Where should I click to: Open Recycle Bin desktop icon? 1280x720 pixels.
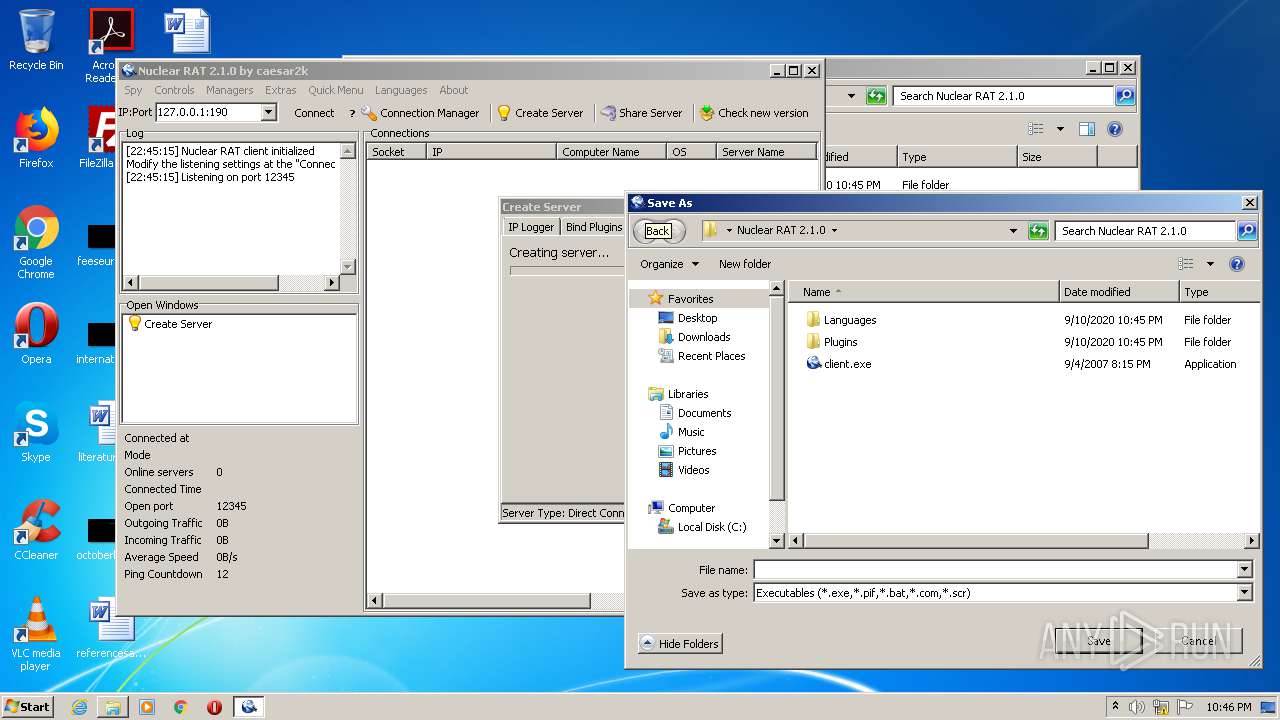[36, 40]
